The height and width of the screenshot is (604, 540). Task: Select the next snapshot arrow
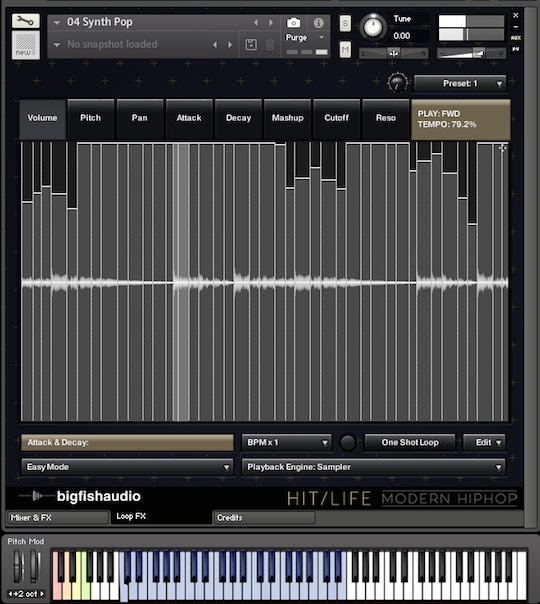coord(230,45)
